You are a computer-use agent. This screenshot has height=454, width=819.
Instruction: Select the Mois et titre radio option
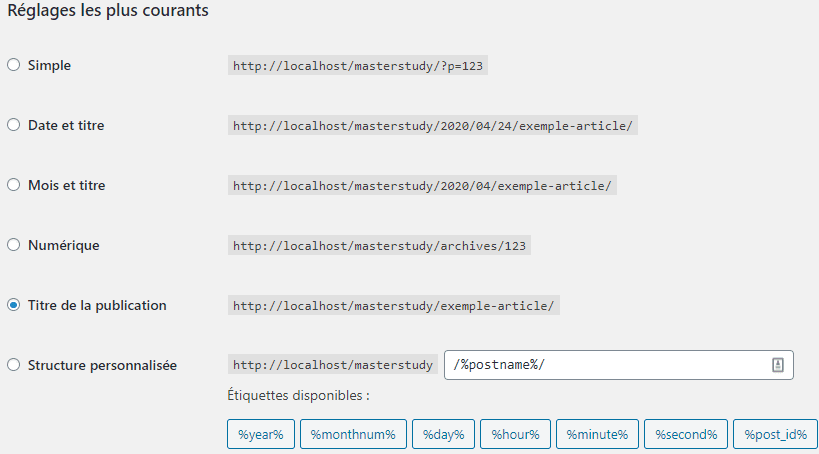pyautogui.click(x=14, y=185)
